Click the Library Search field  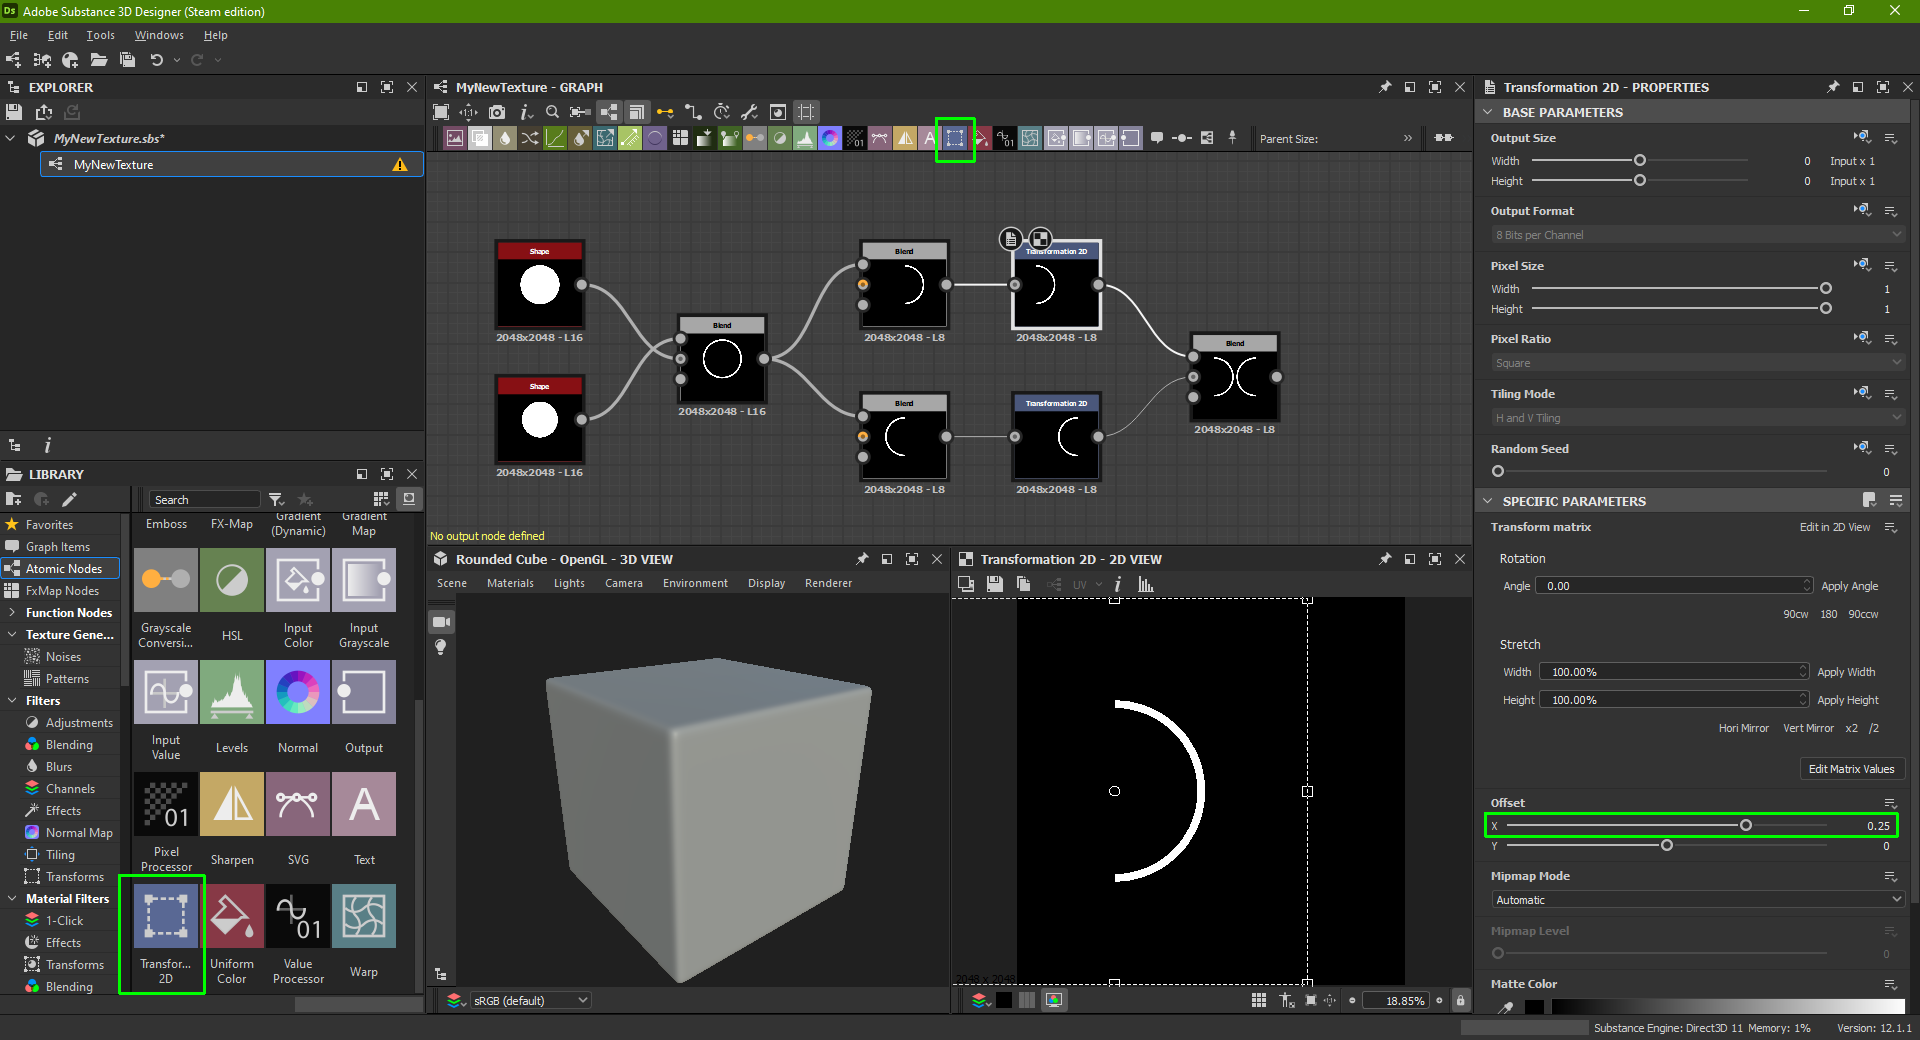coord(205,499)
